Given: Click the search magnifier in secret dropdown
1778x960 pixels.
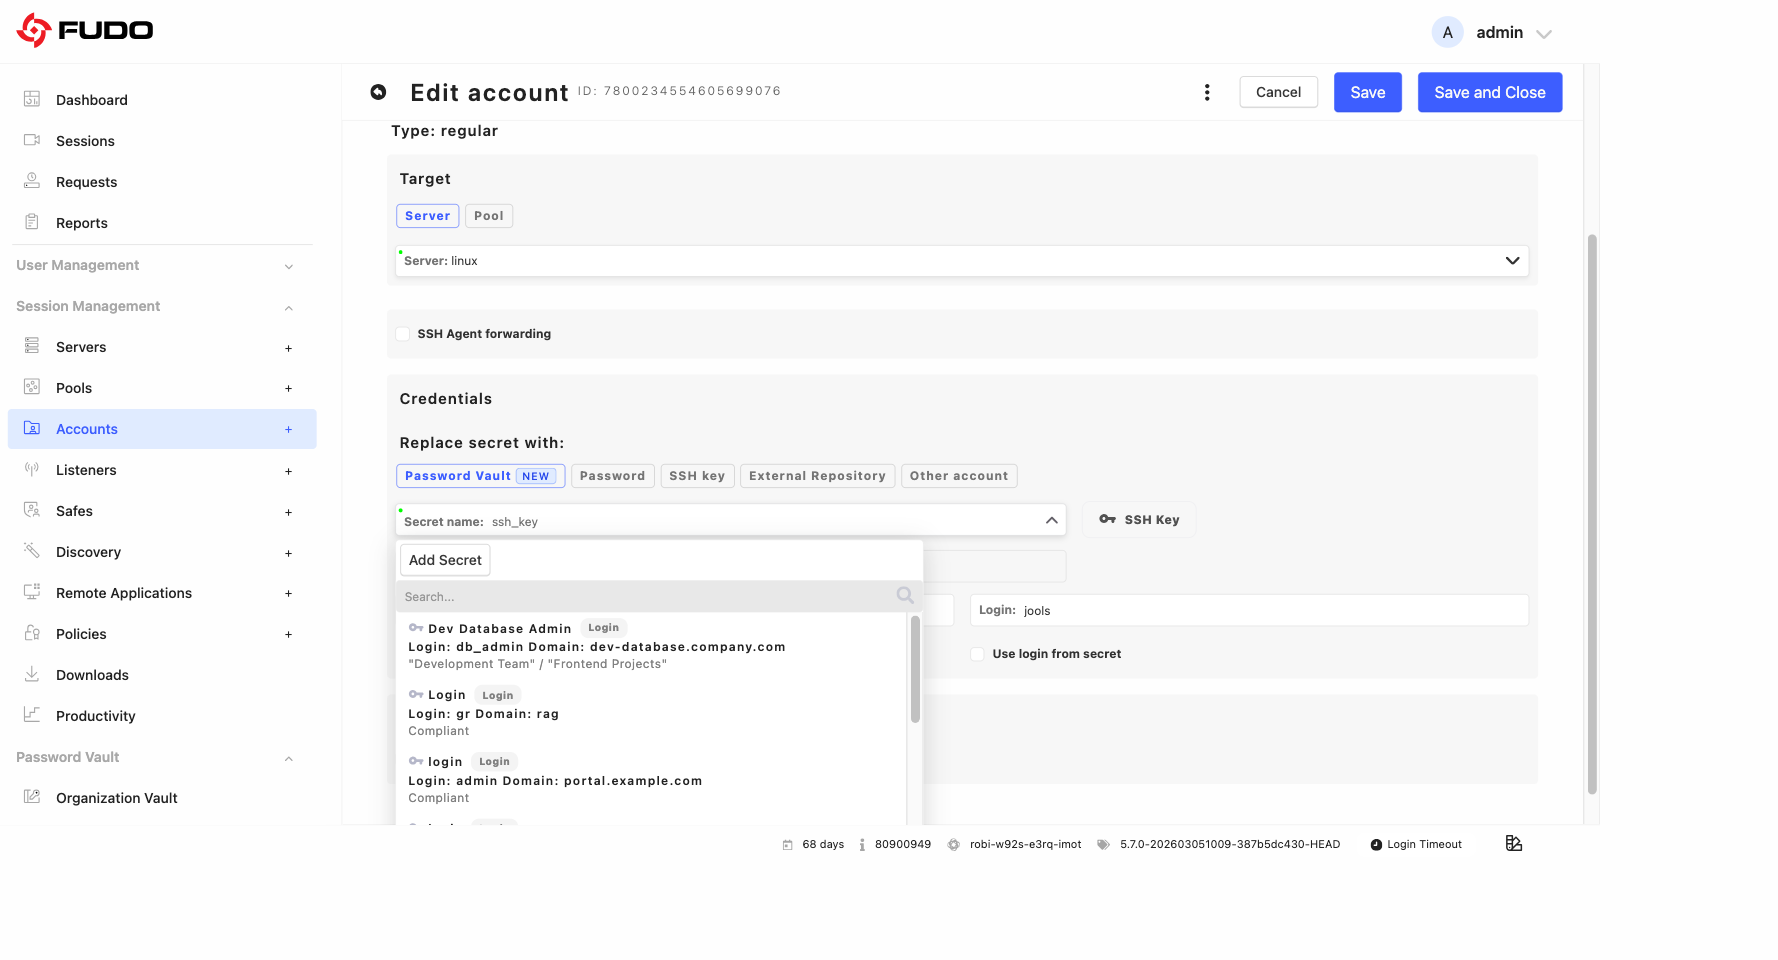Looking at the screenshot, I should [905, 596].
